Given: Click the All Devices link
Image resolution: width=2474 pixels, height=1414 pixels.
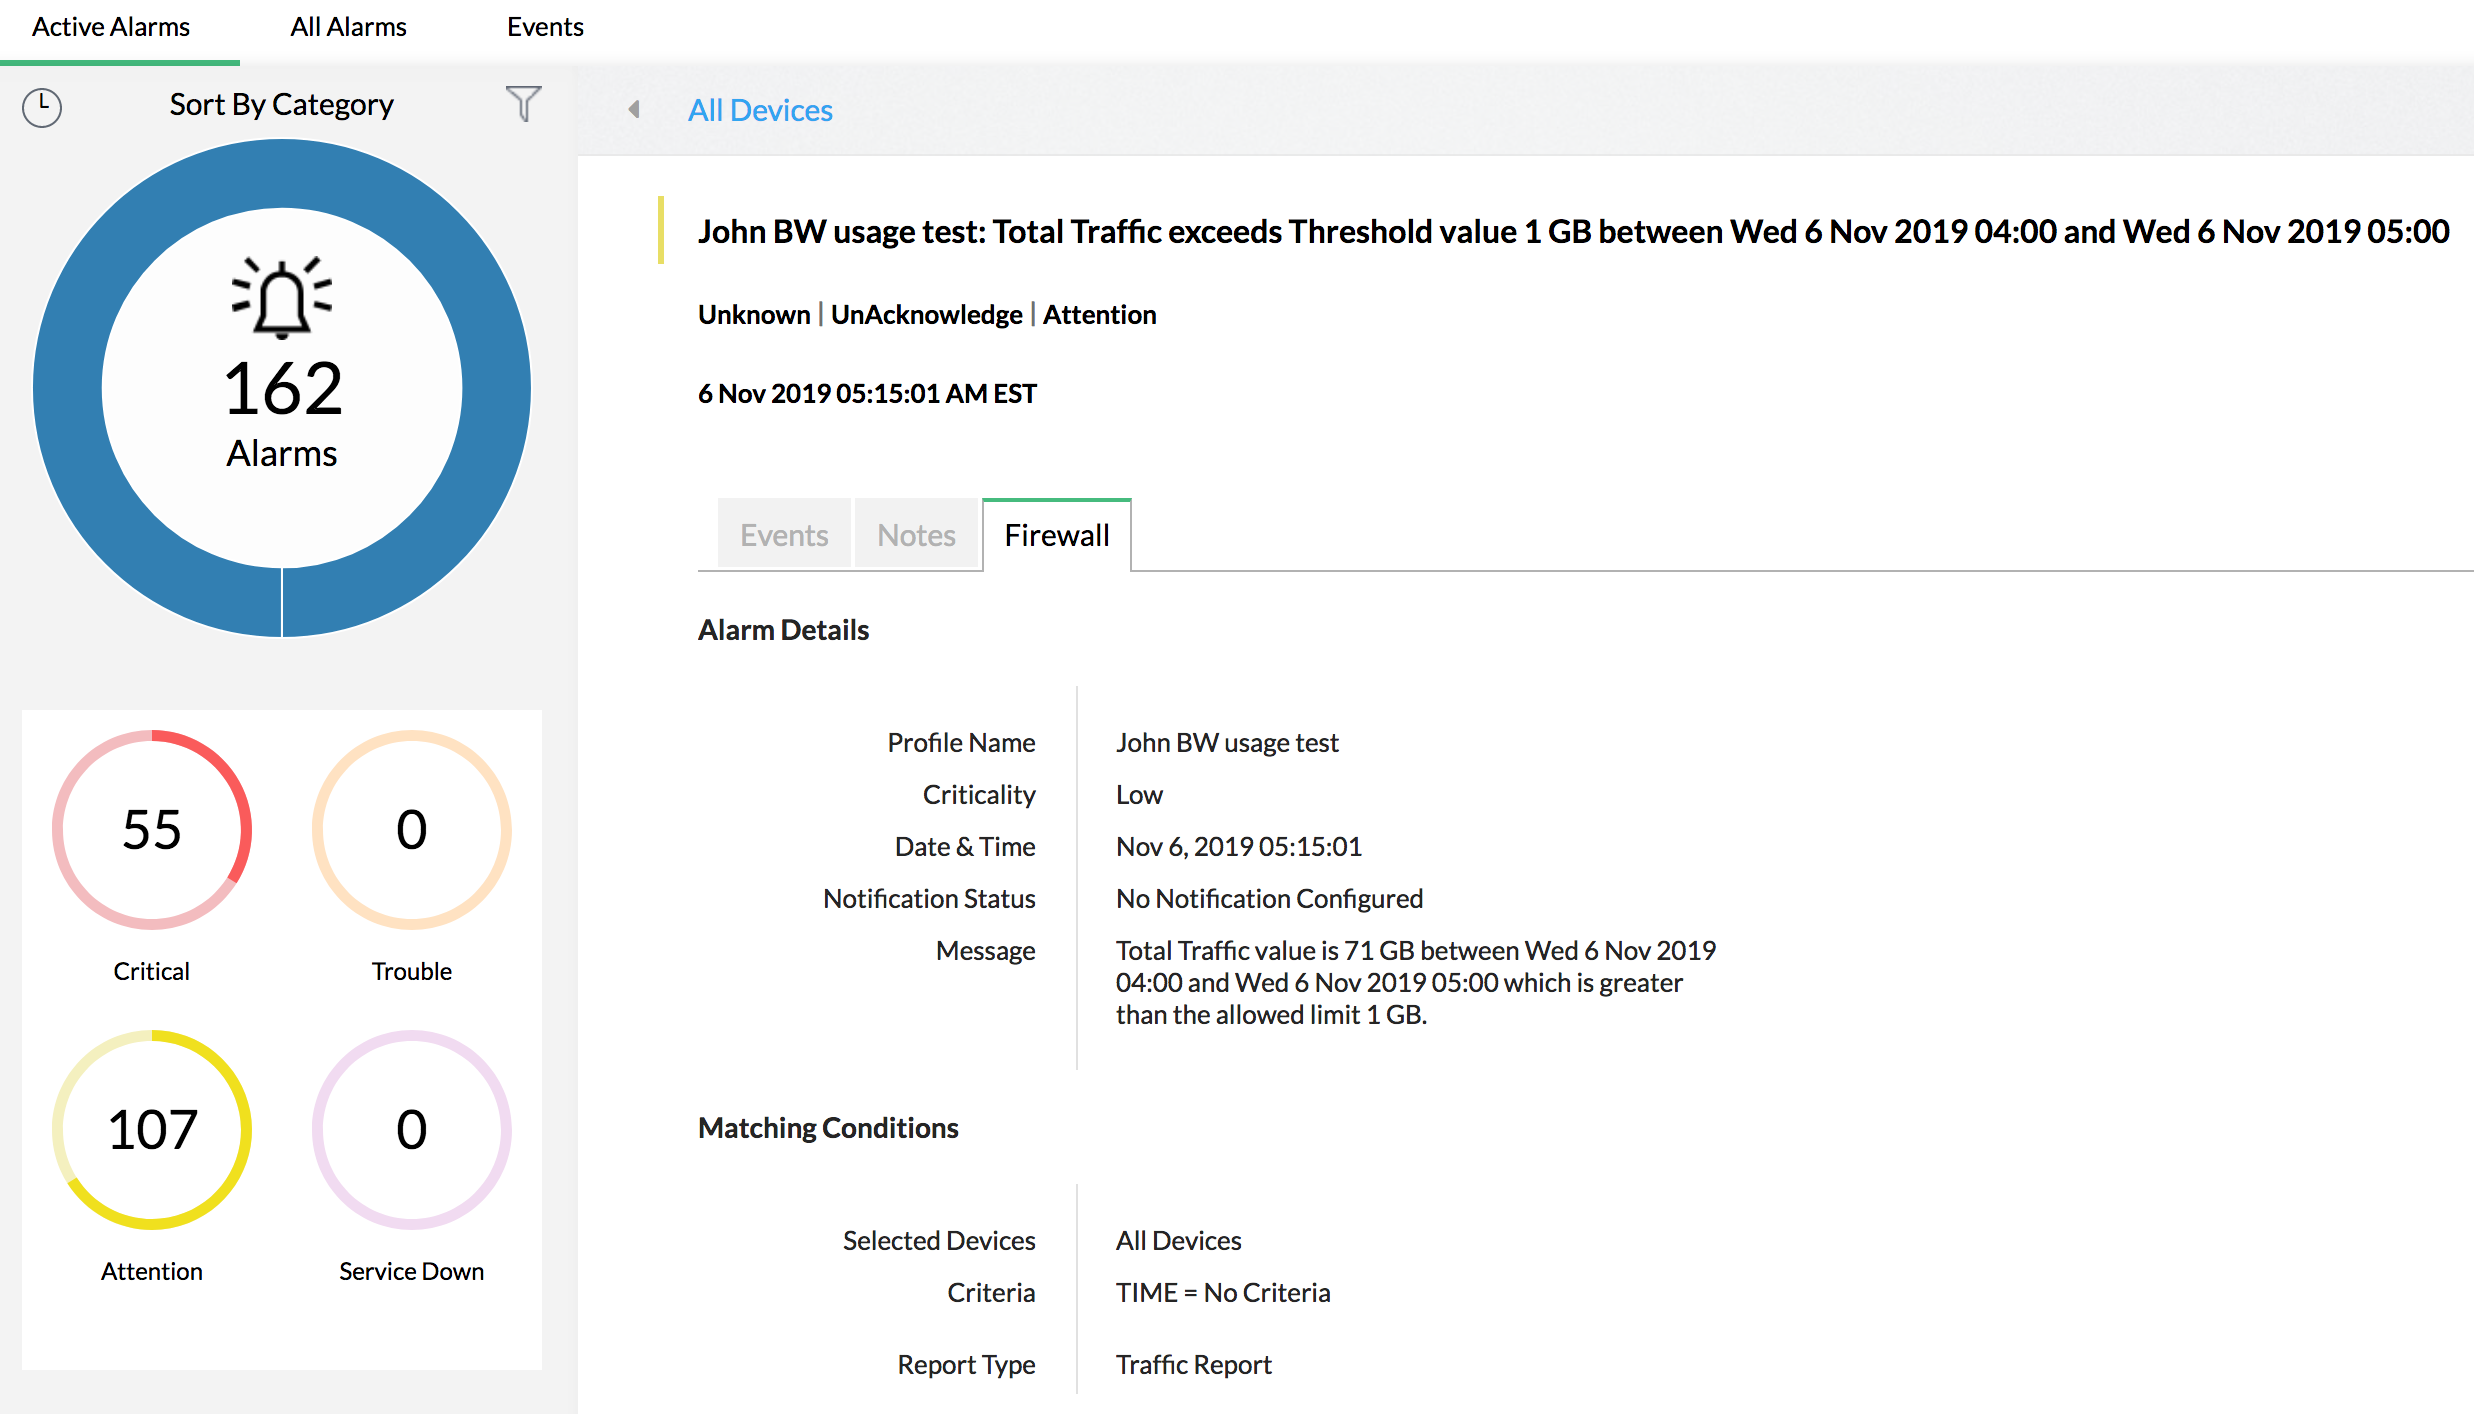Looking at the screenshot, I should pyautogui.click(x=760, y=110).
